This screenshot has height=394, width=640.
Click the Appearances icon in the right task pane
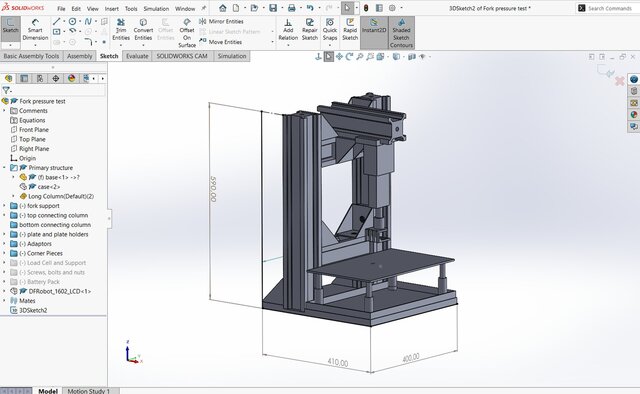[633, 115]
